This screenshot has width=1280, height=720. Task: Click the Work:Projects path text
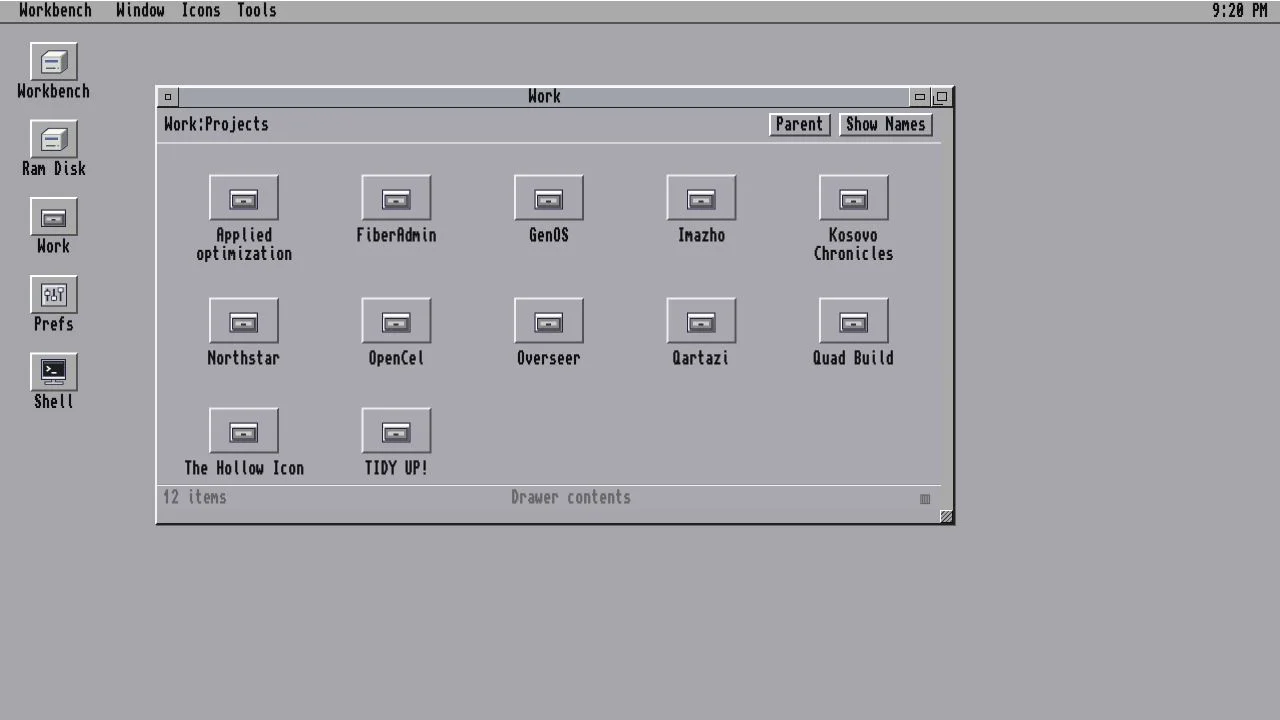216,124
